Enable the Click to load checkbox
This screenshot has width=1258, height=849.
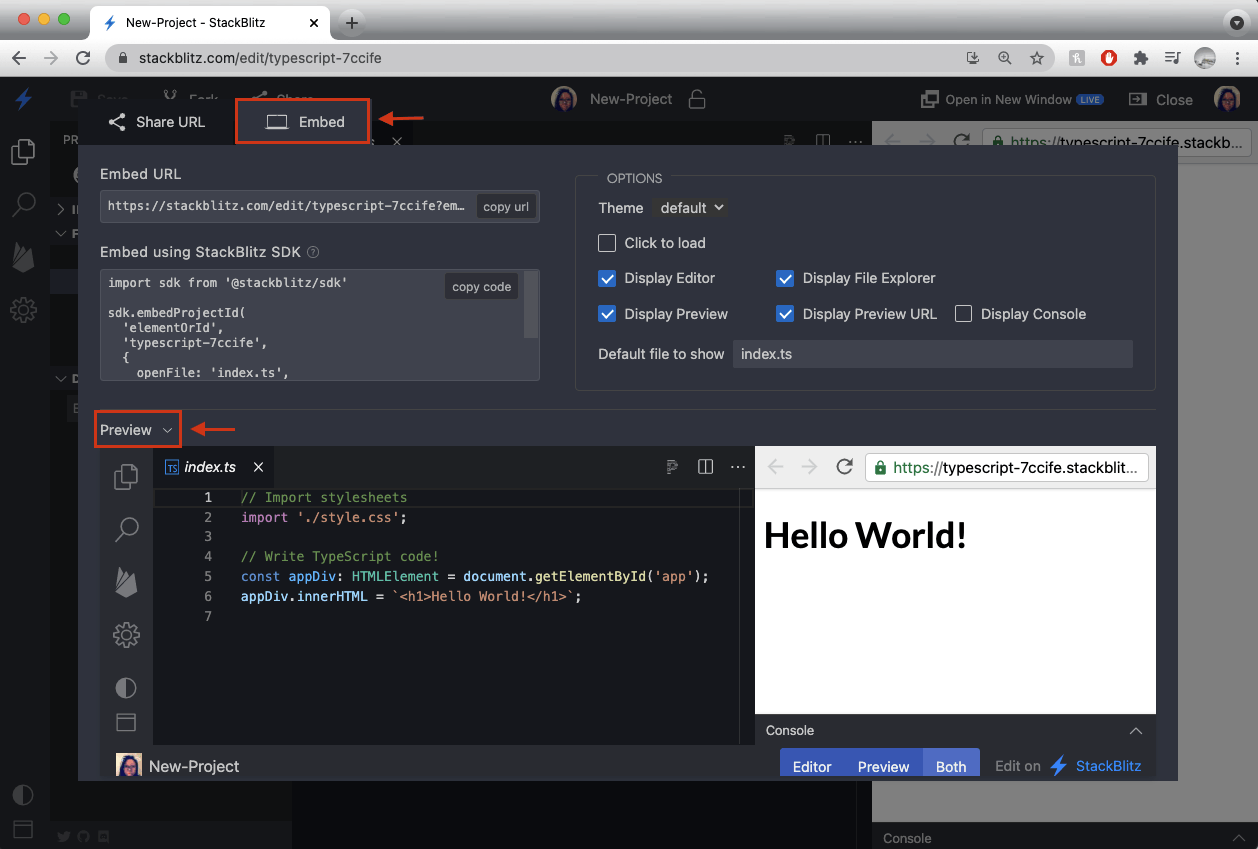[607, 243]
